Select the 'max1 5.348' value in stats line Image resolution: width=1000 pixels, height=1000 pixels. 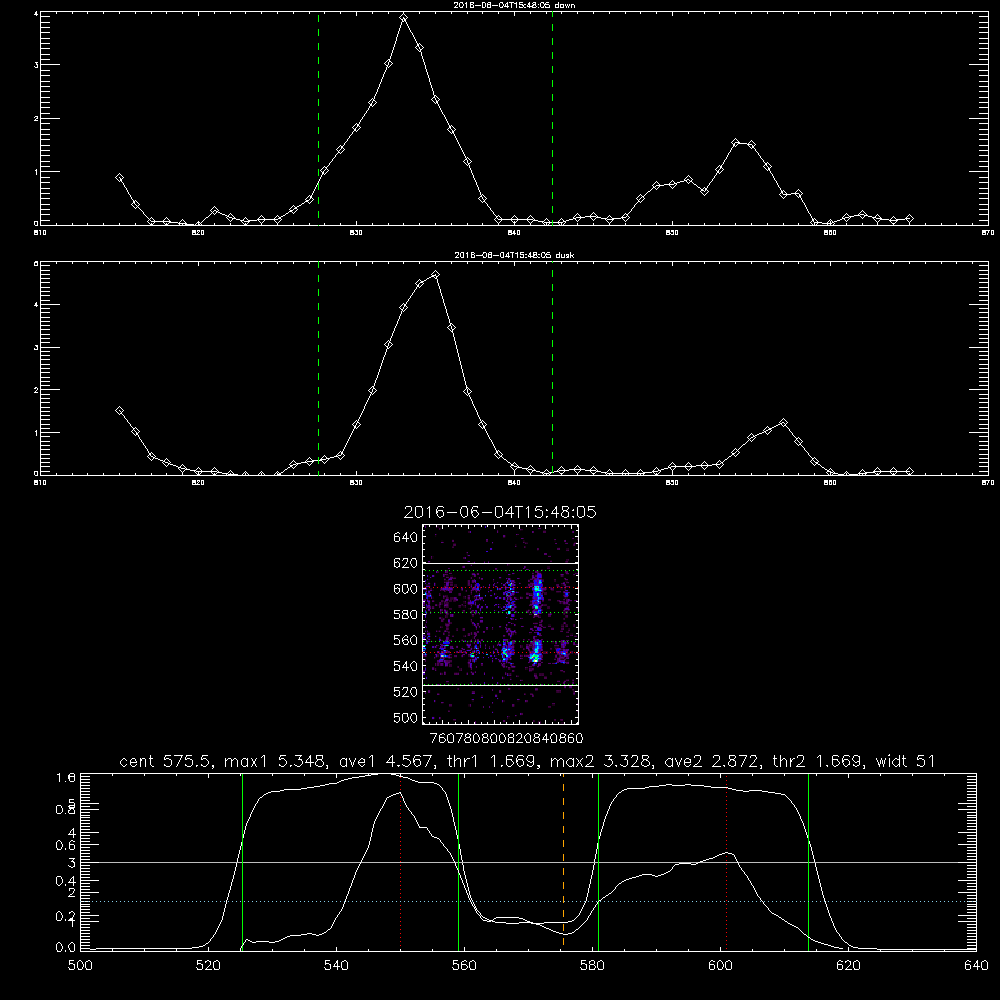[274, 761]
